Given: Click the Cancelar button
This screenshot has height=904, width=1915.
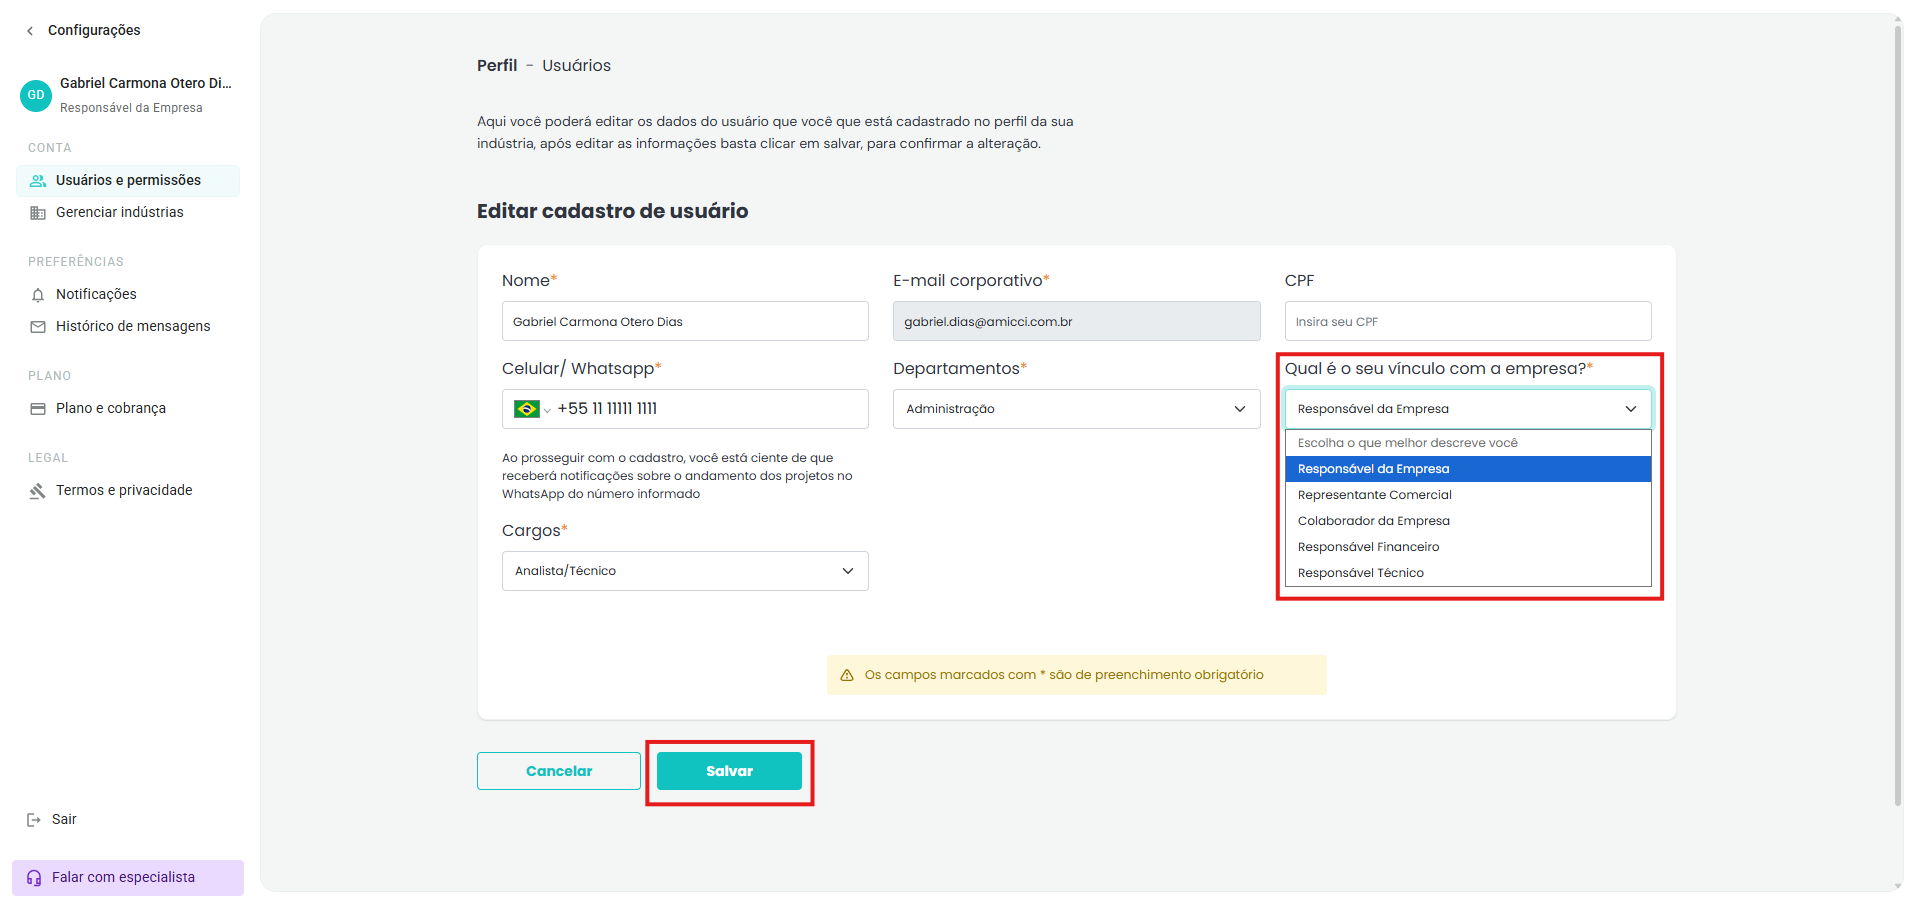Looking at the screenshot, I should click(x=559, y=771).
